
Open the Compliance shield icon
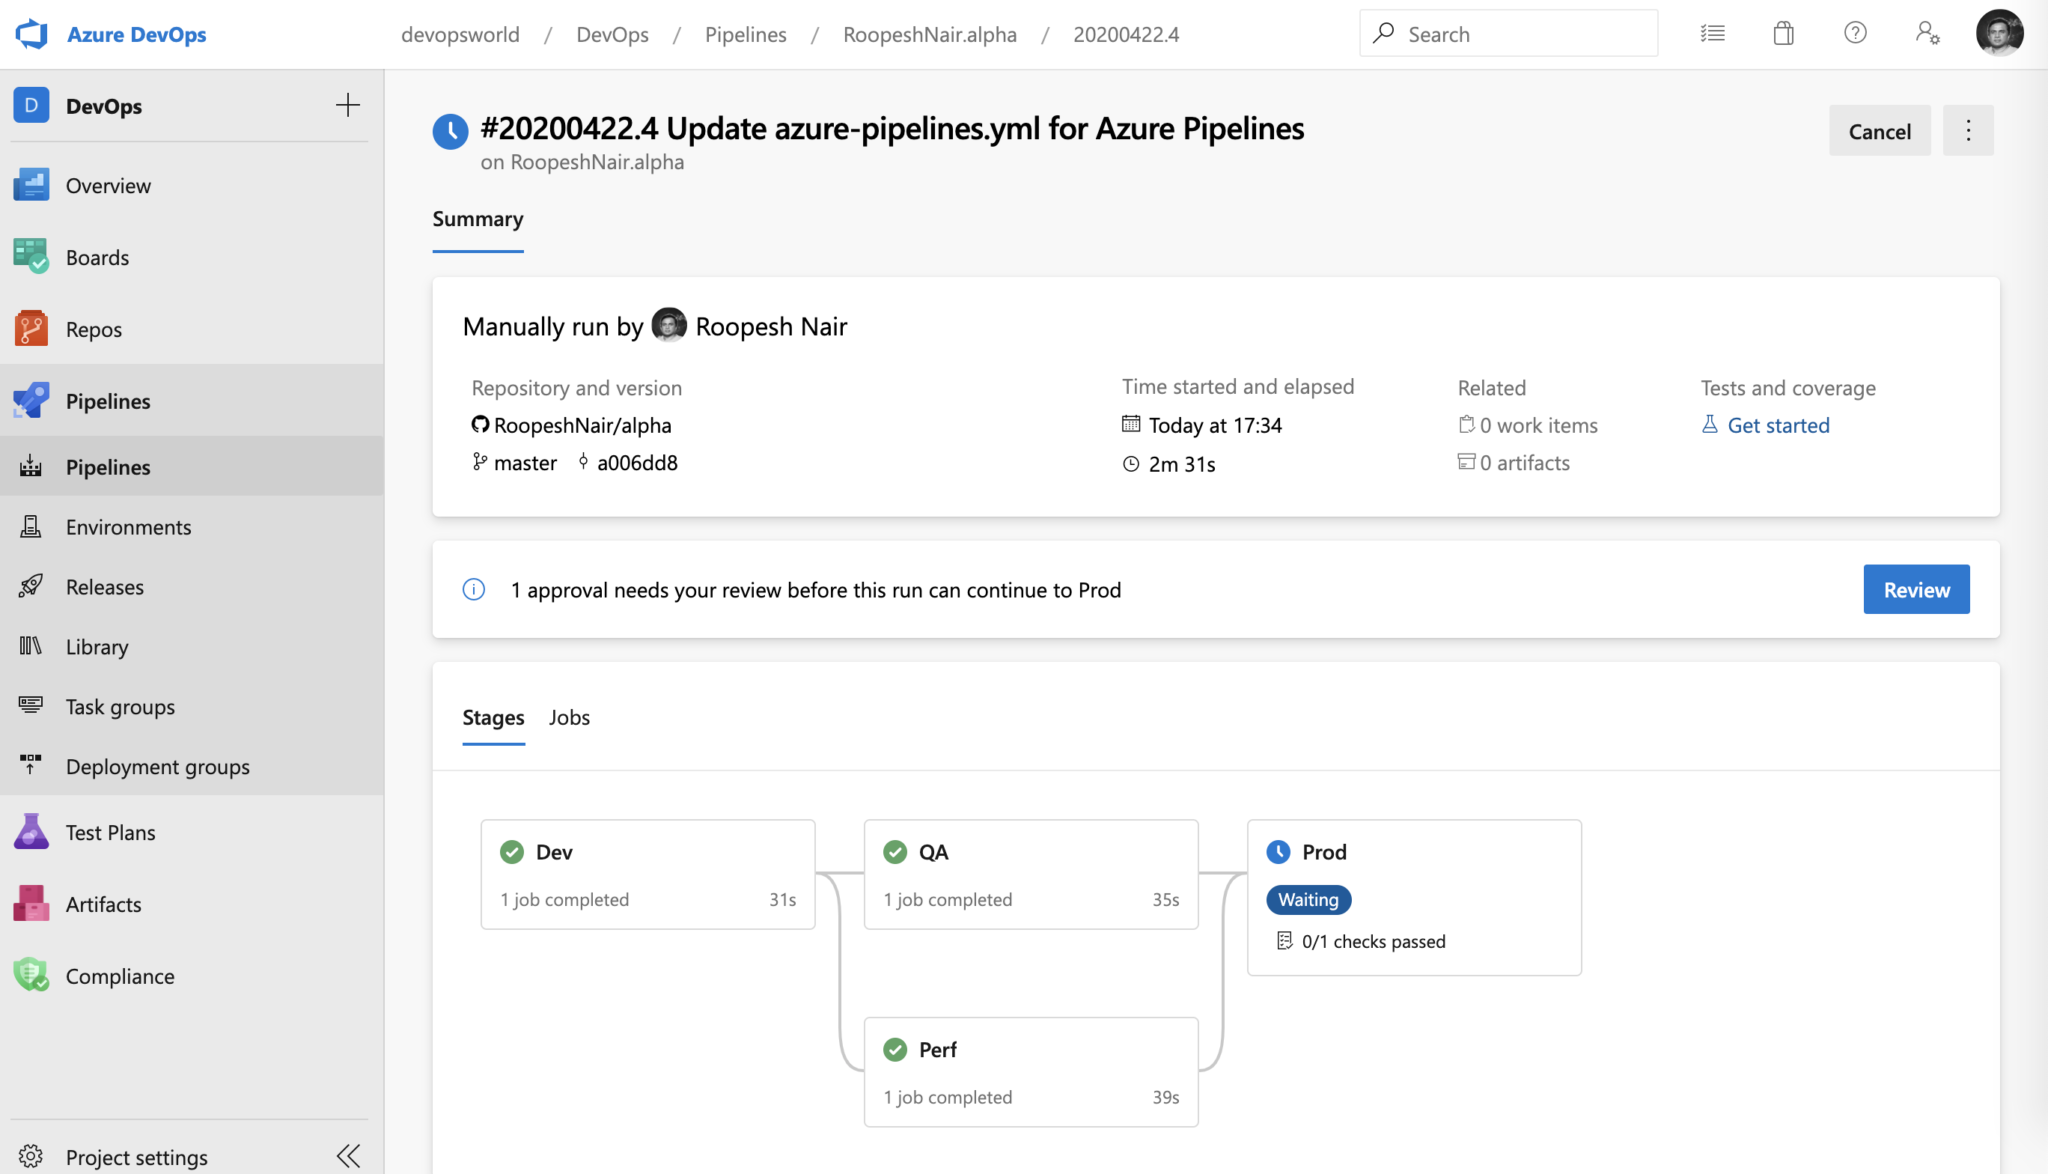pyautogui.click(x=31, y=976)
